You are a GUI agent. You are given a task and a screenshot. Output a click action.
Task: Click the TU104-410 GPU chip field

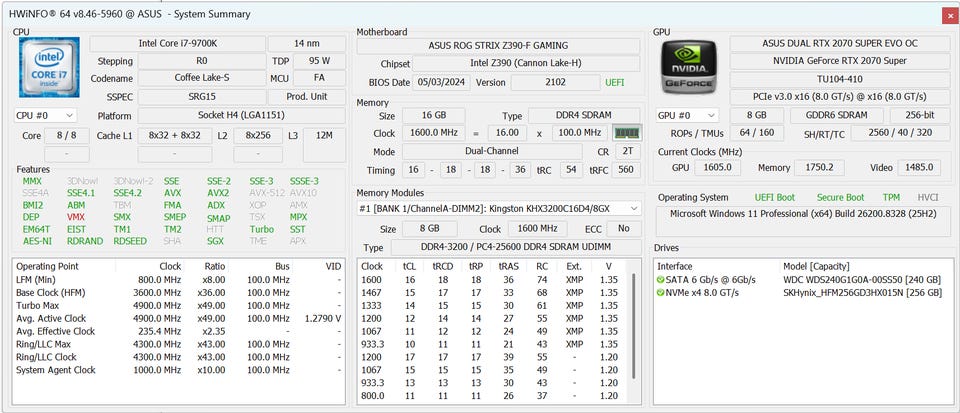click(840, 79)
